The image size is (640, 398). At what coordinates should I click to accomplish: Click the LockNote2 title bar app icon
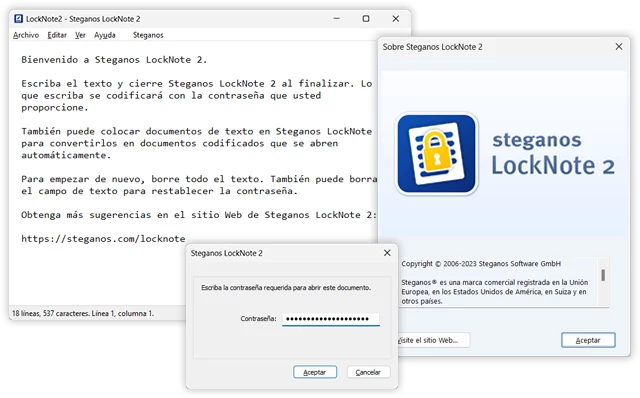(18, 19)
